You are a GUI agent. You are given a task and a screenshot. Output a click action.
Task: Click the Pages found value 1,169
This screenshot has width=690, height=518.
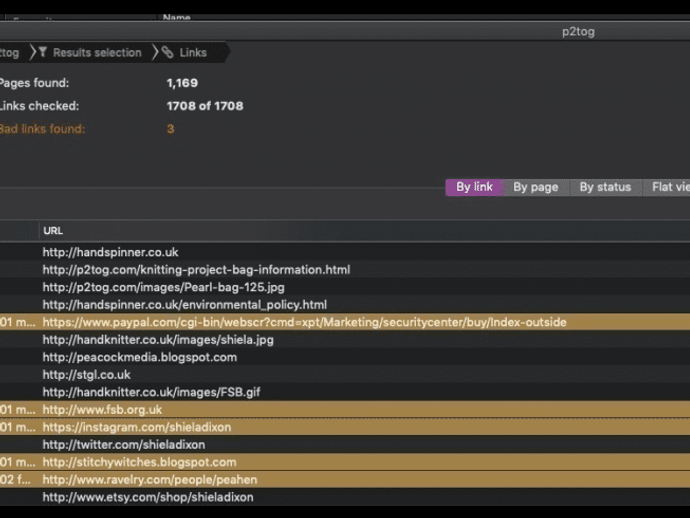click(x=182, y=83)
